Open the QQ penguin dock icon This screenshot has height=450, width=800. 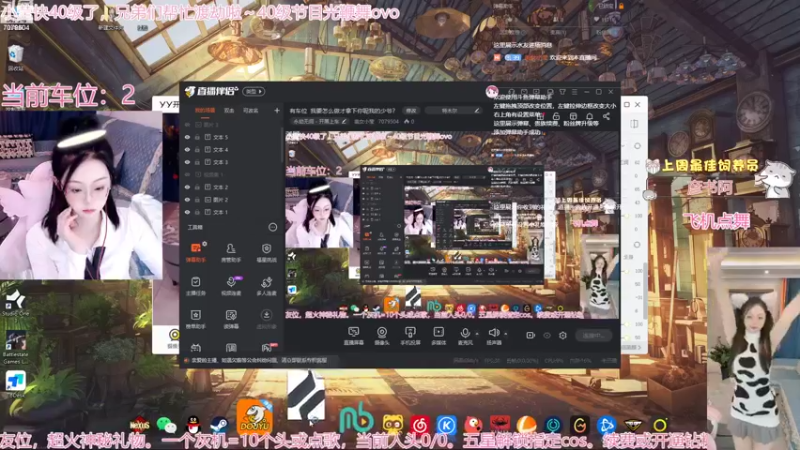coord(193,424)
